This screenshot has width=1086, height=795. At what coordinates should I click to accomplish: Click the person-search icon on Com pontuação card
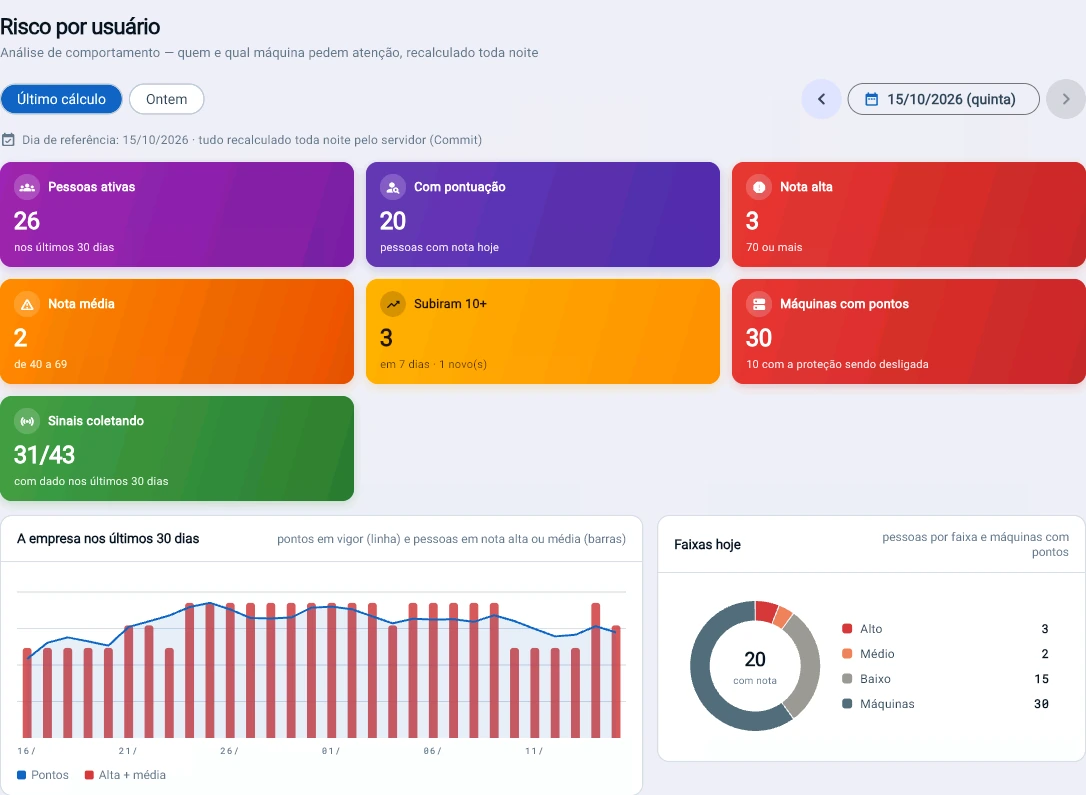pyautogui.click(x=393, y=187)
